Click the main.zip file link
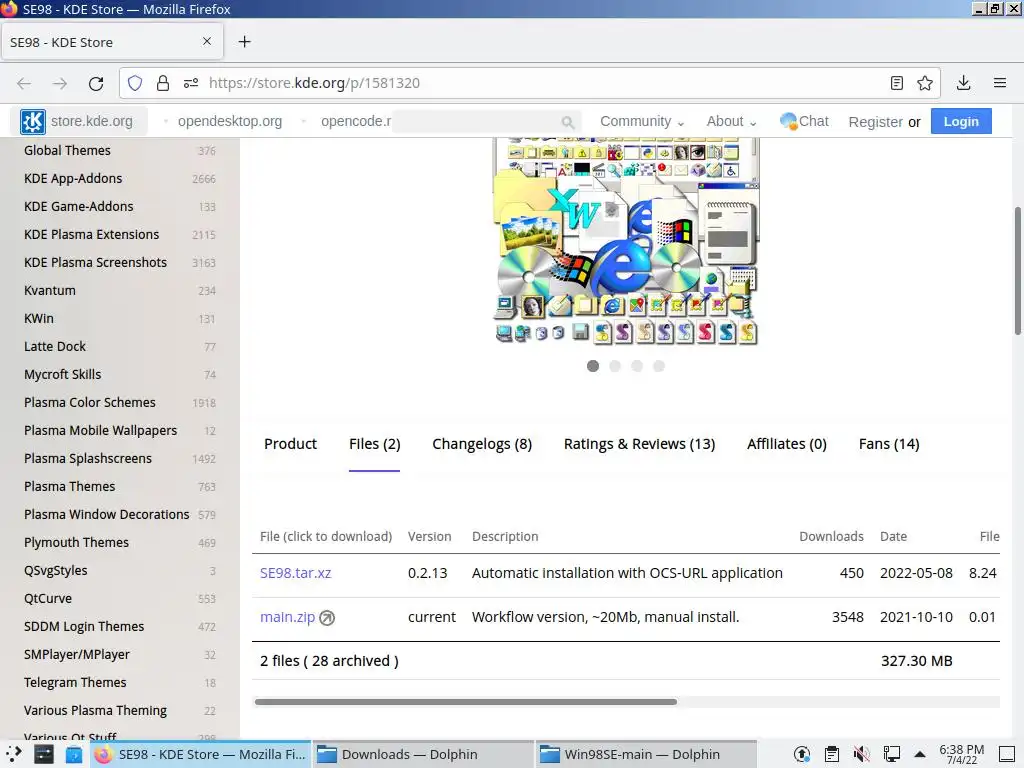Image resolution: width=1024 pixels, height=768 pixels. tap(287, 617)
